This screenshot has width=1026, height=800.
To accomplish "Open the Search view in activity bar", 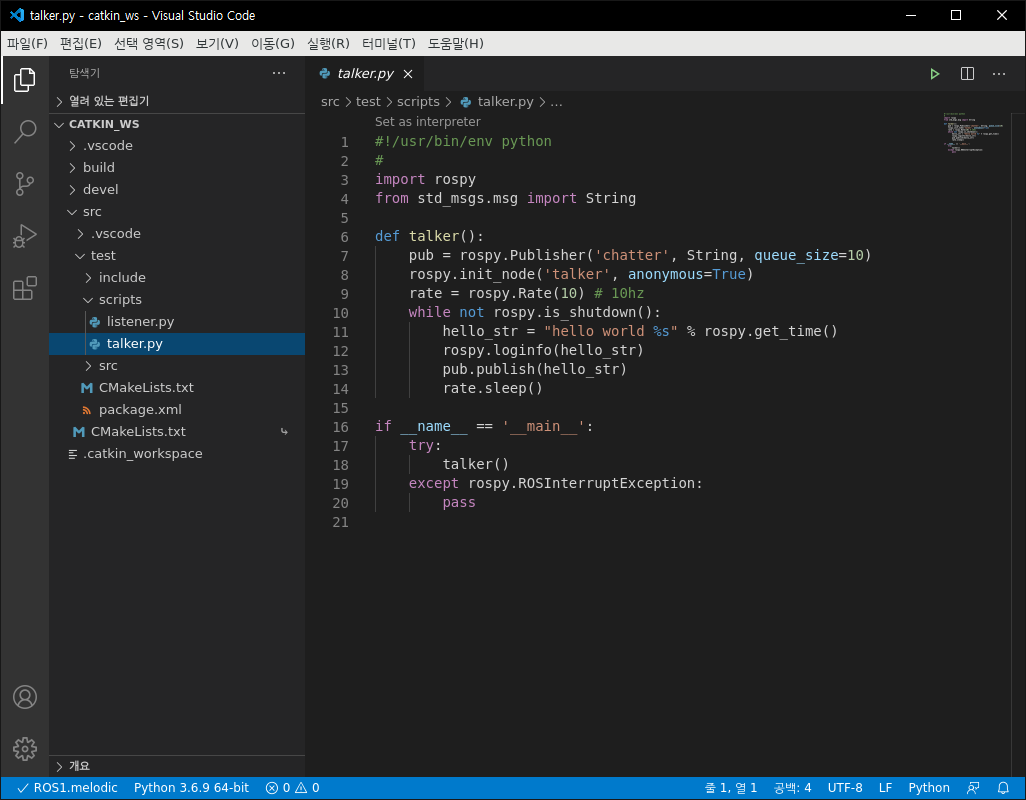I will [25, 131].
